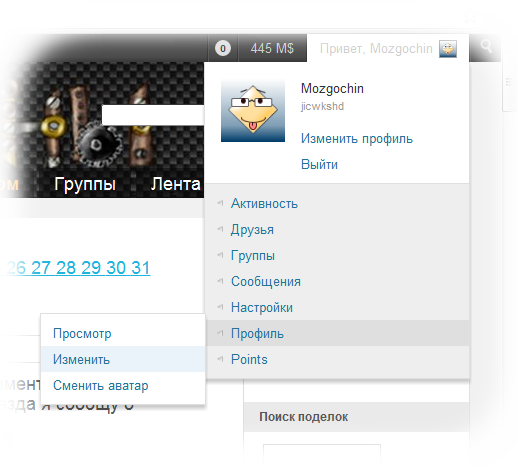Expand the arrow beside Друзья

tap(220, 229)
